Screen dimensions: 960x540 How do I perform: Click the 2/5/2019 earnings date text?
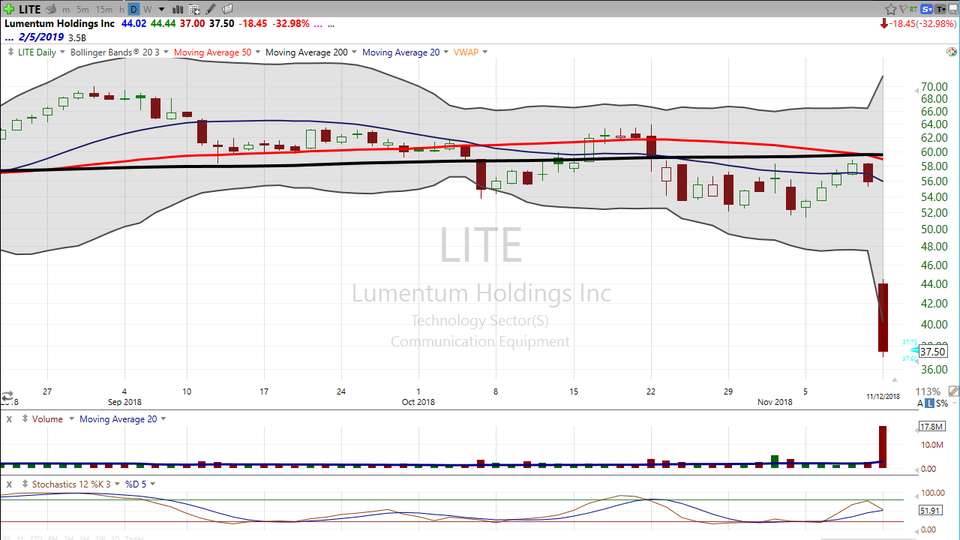tap(41, 37)
